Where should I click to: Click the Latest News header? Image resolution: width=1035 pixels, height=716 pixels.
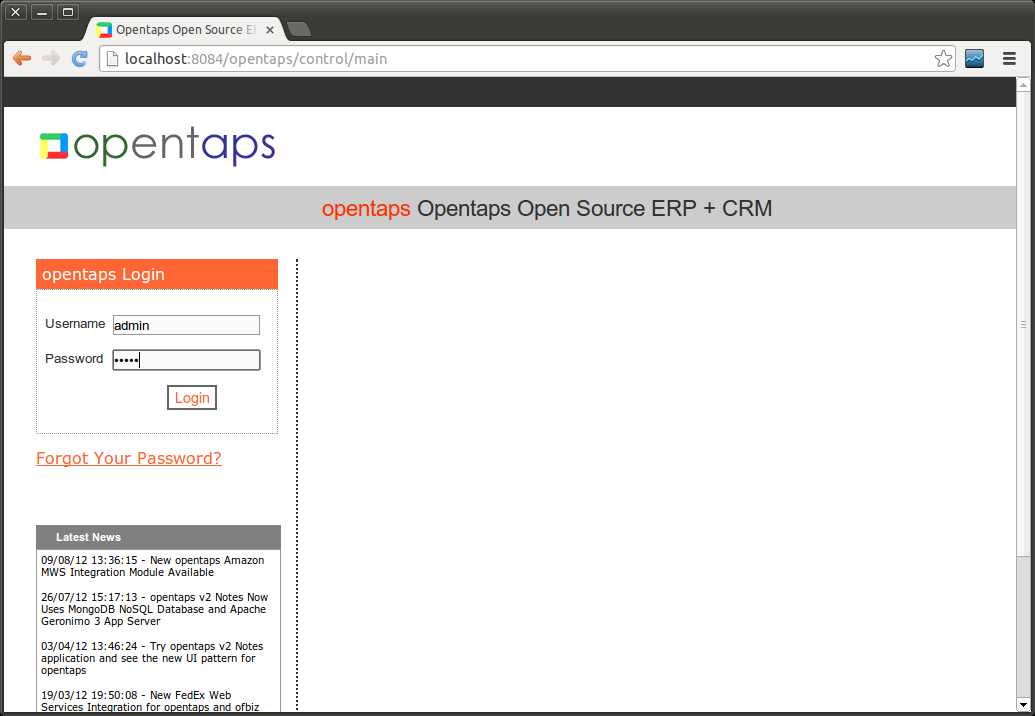tap(158, 537)
